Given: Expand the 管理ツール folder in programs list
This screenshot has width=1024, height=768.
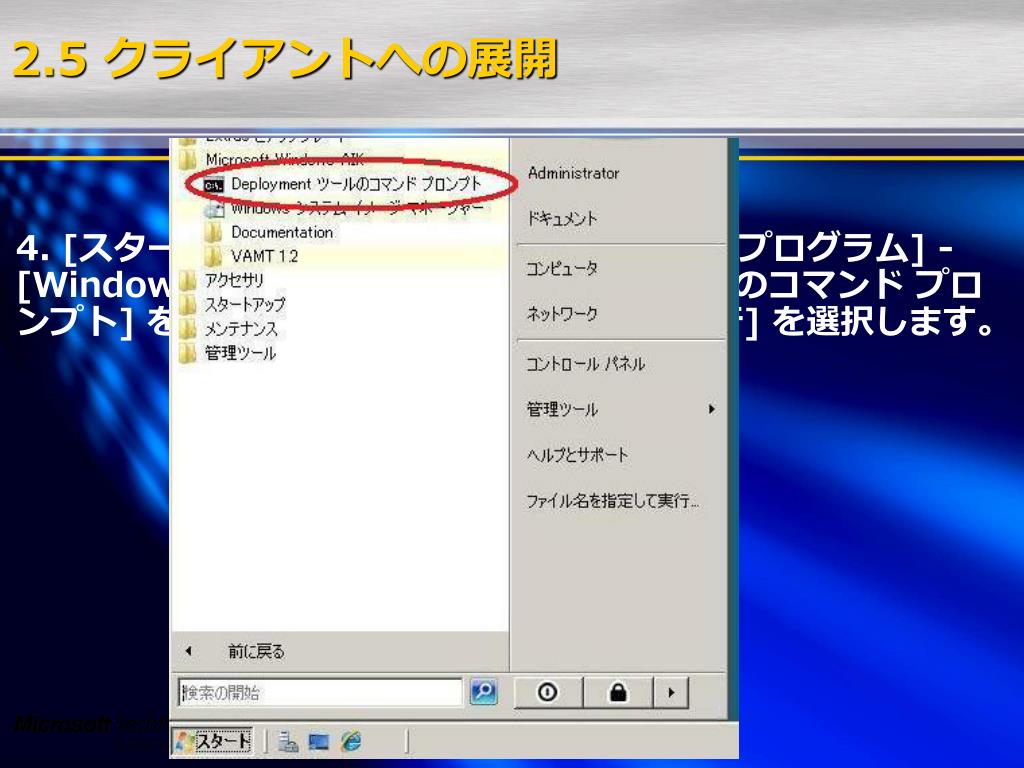Looking at the screenshot, I should 227,353.
